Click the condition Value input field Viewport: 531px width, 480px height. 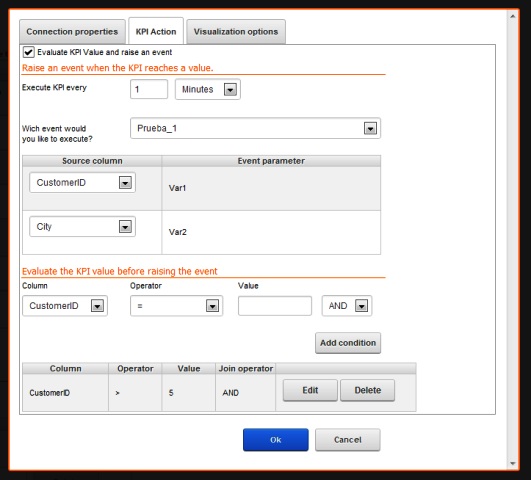[x=275, y=306]
